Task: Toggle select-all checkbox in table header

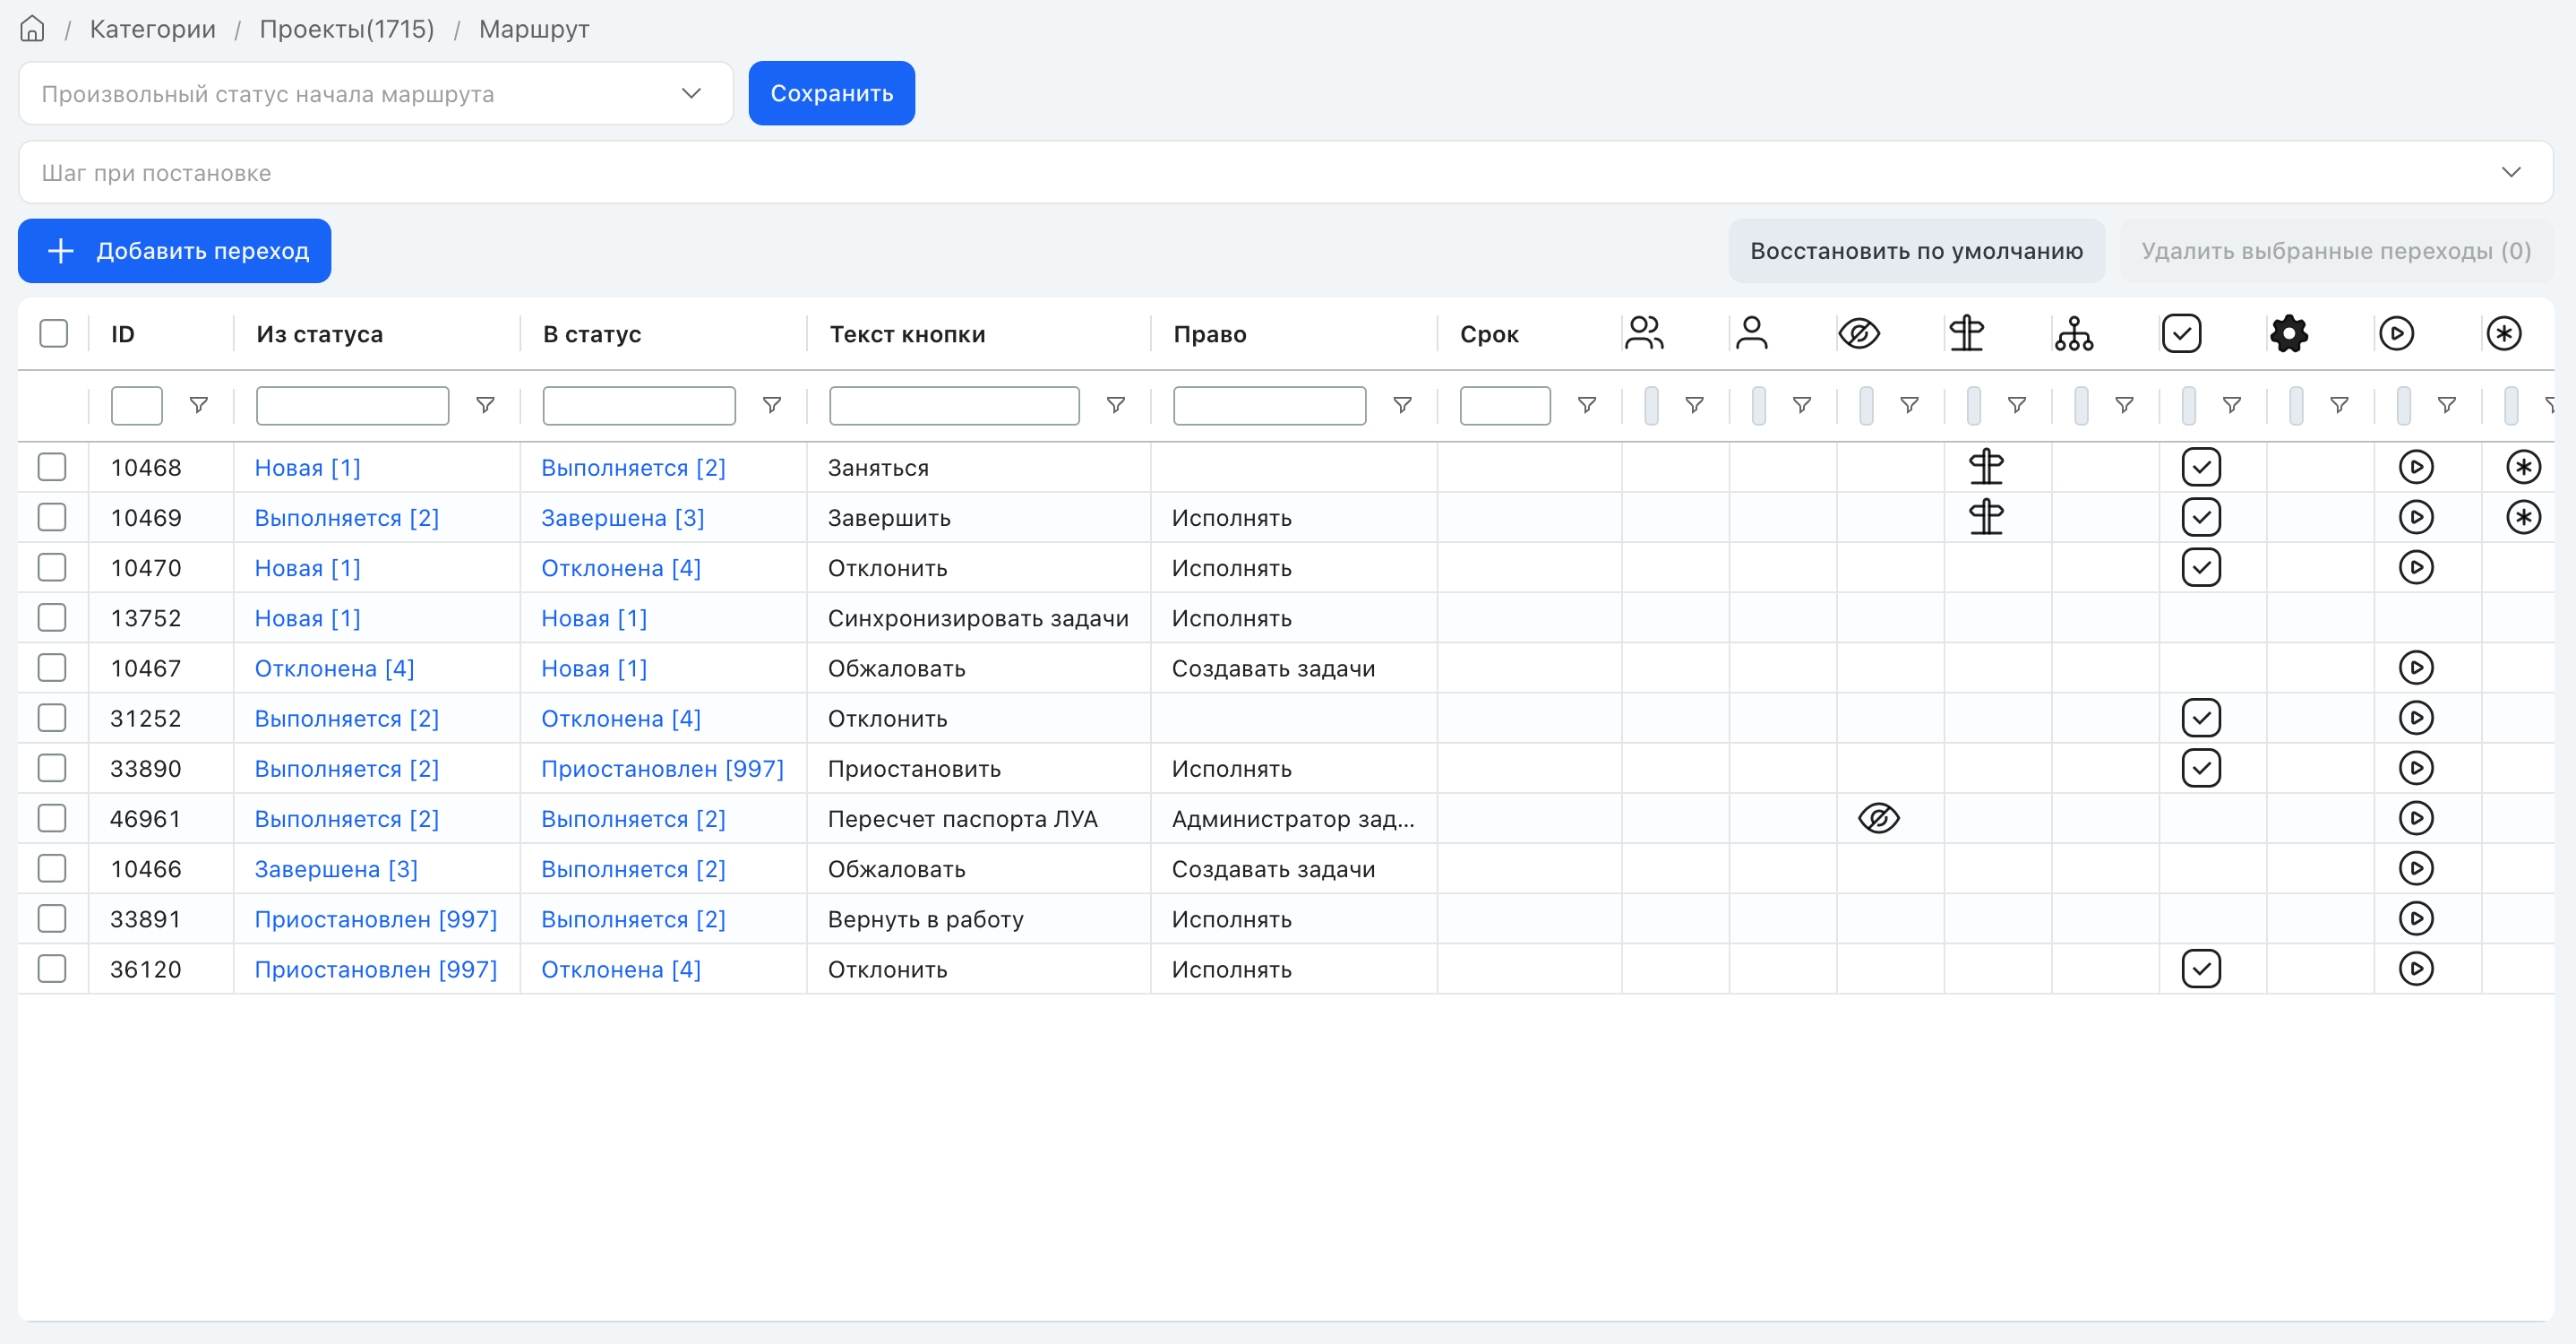Action: (x=53, y=333)
